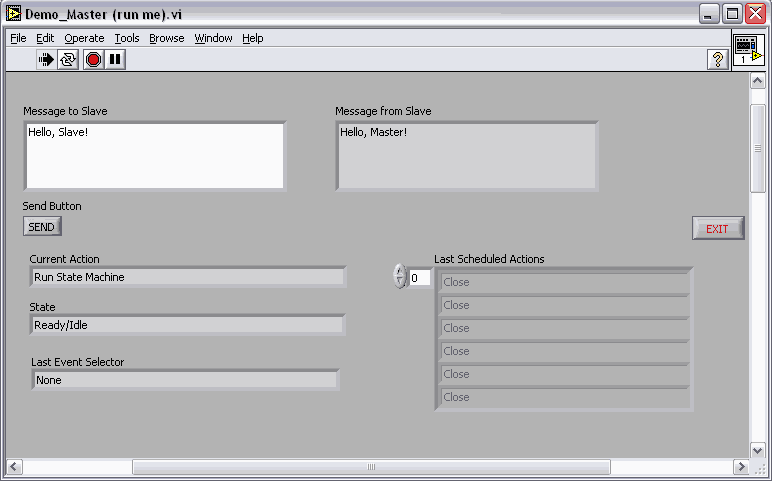Viewport: 772px width, 481px height.
Task: Click the vertical scrollbar down arrow
Action: point(758,449)
